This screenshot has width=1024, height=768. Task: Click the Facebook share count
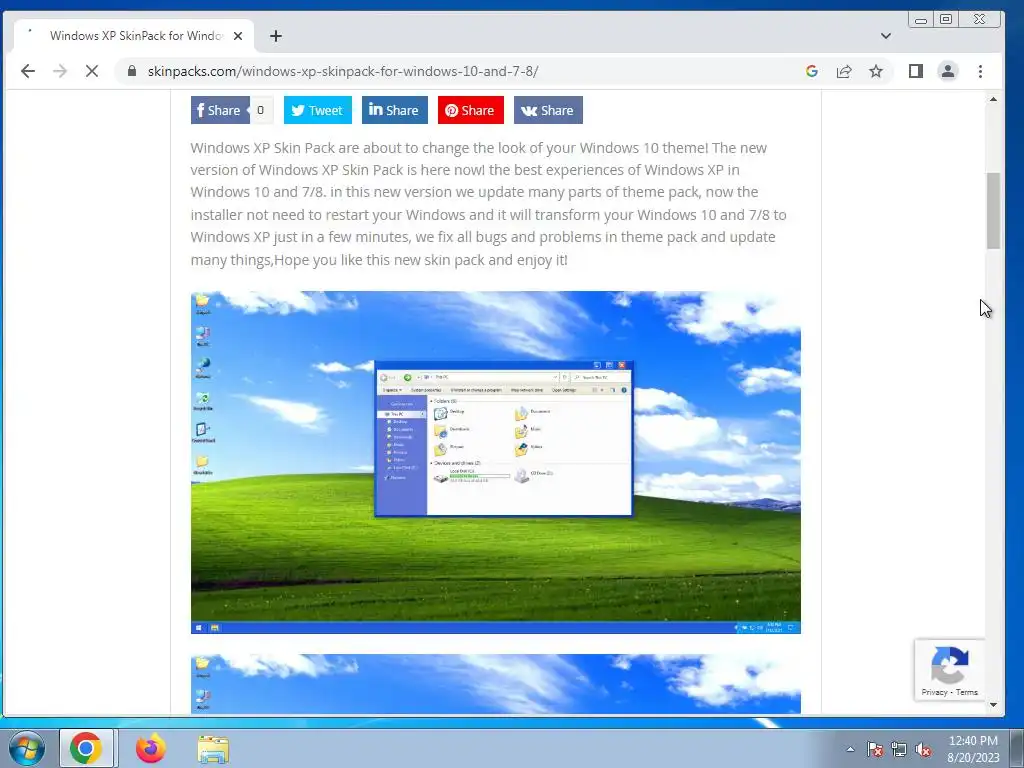point(261,110)
